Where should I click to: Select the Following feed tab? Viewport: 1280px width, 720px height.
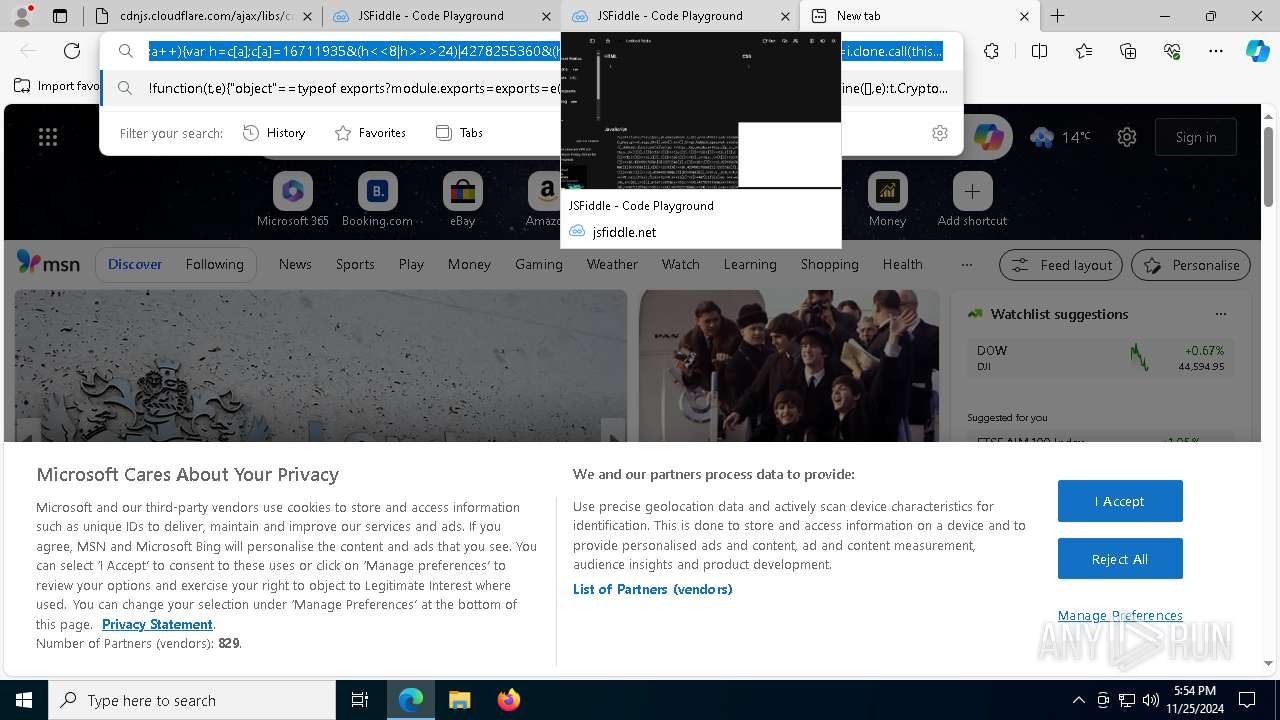pos(214,264)
